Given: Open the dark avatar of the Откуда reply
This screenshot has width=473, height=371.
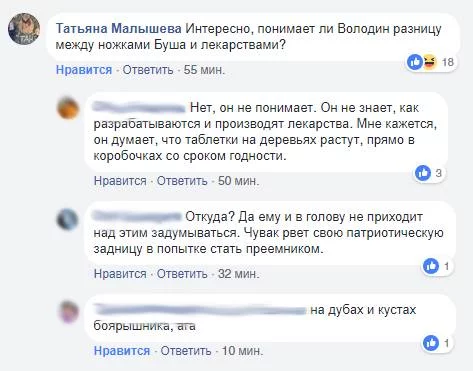Looking at the screenshot, I should pos(68,219).
